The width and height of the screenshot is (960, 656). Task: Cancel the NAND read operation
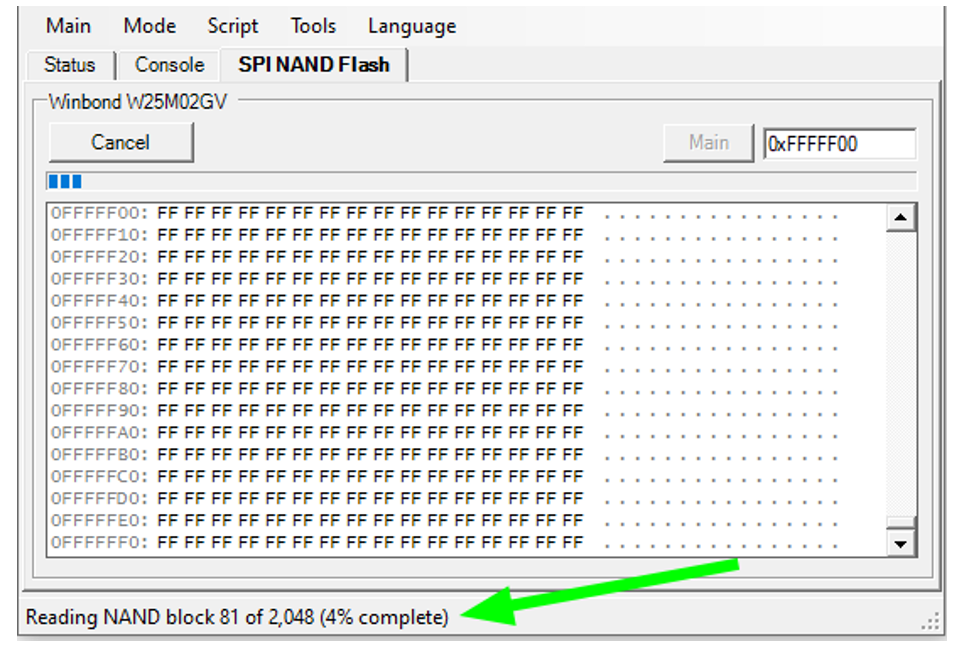pyautogui.click(x=121, y=143)
